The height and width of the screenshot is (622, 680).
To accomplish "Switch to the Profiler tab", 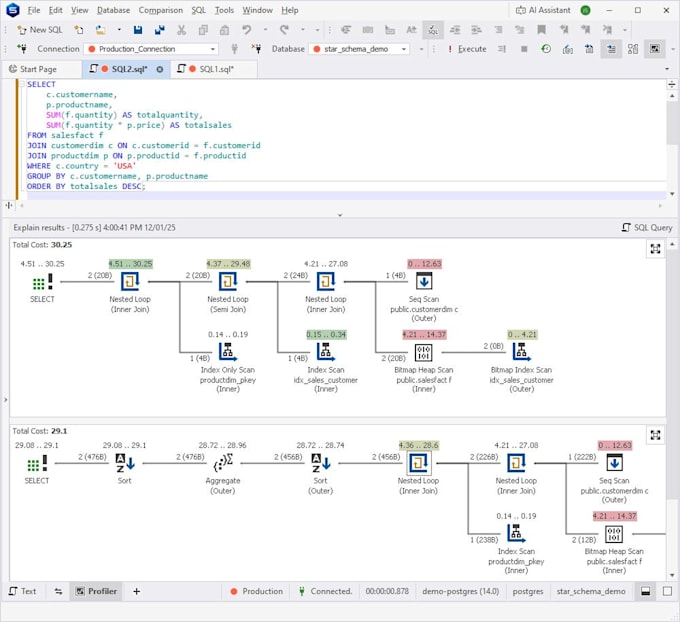I will point(96,591).
